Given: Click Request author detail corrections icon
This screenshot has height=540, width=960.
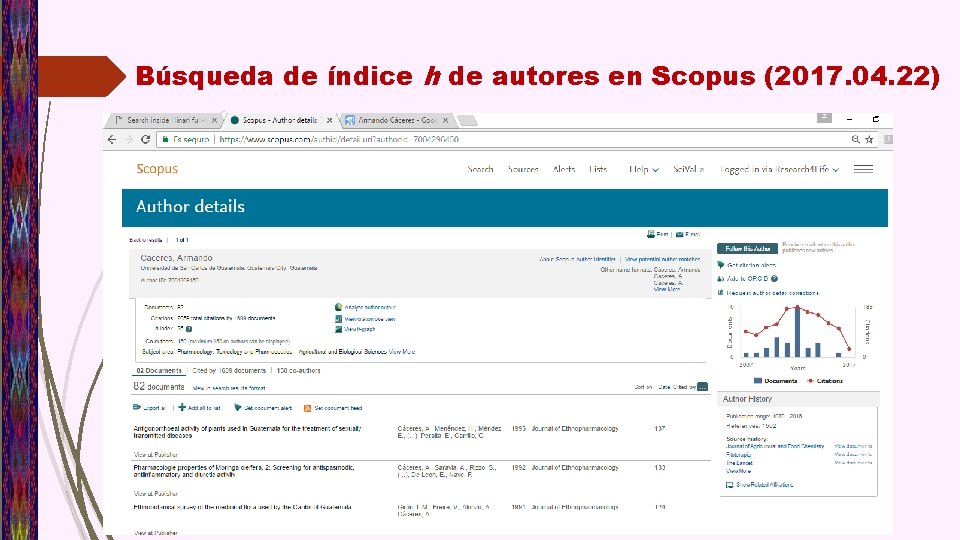Looking at the screenshot, I should click(721, 293).
